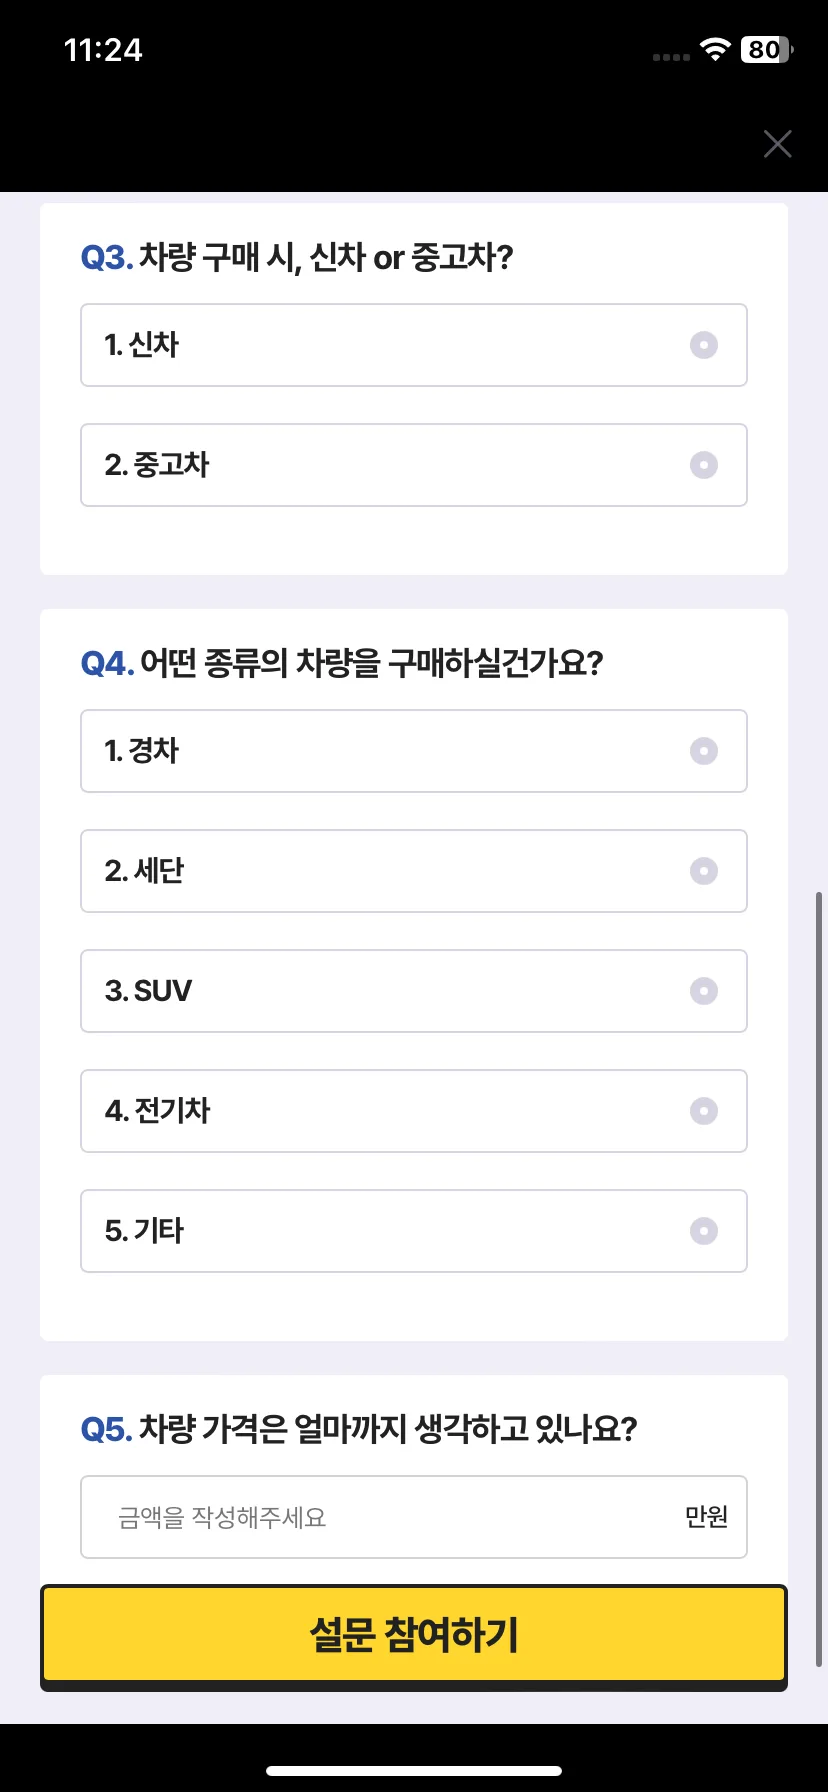
Task: Tap the Q5 question heading about vehicle price
Action: click(x=359, y=1429)
